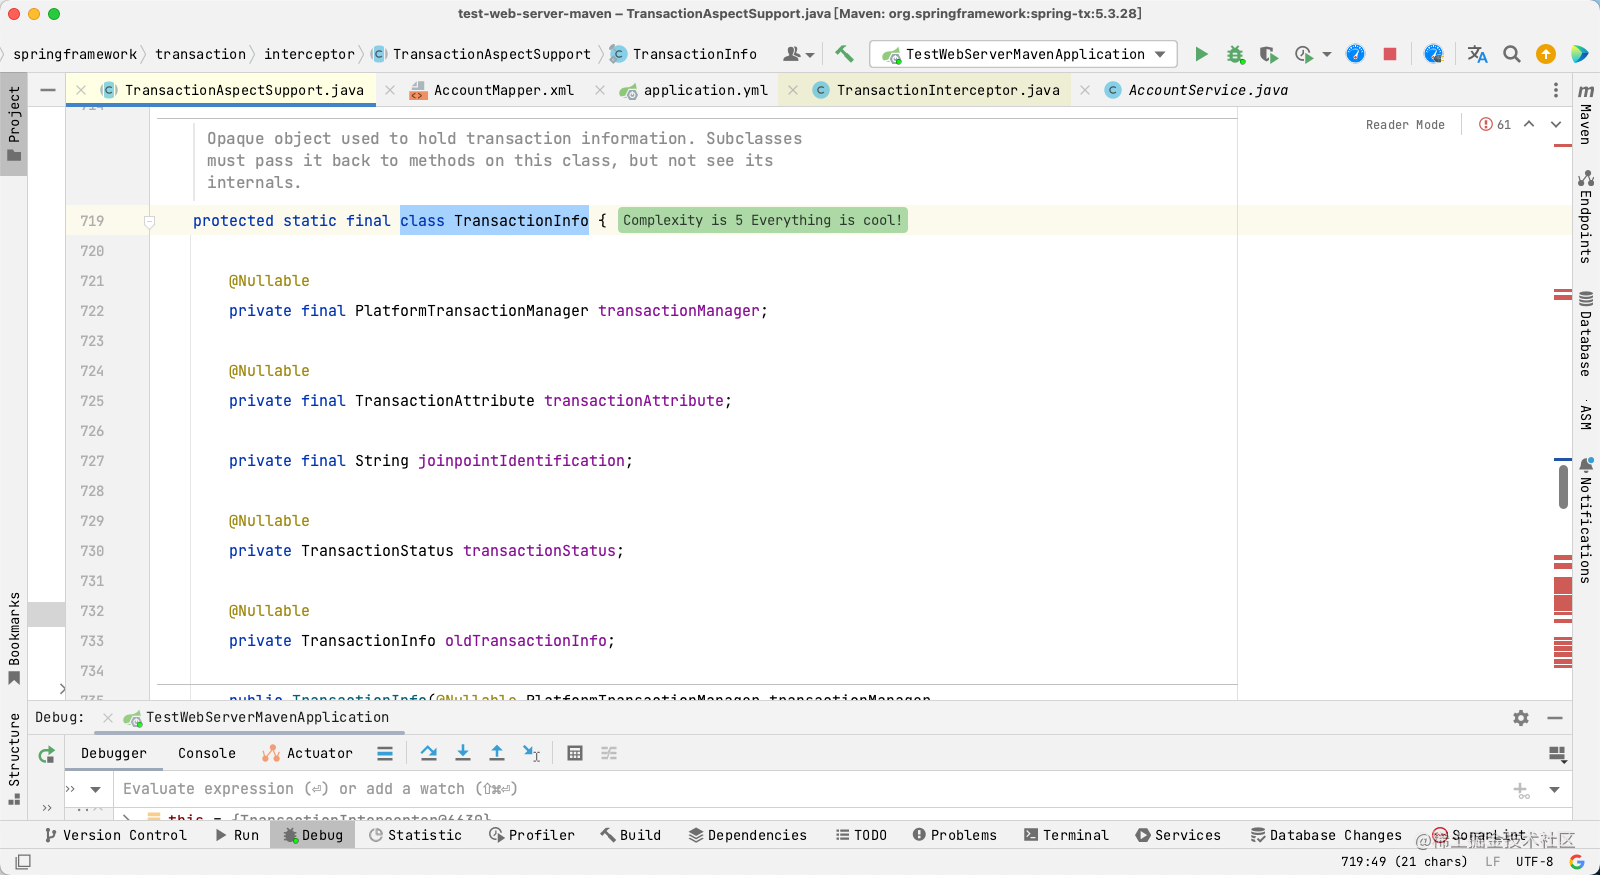
Task: Change file encoding from UTF-8 in status bar
Action: [1534, 861]
